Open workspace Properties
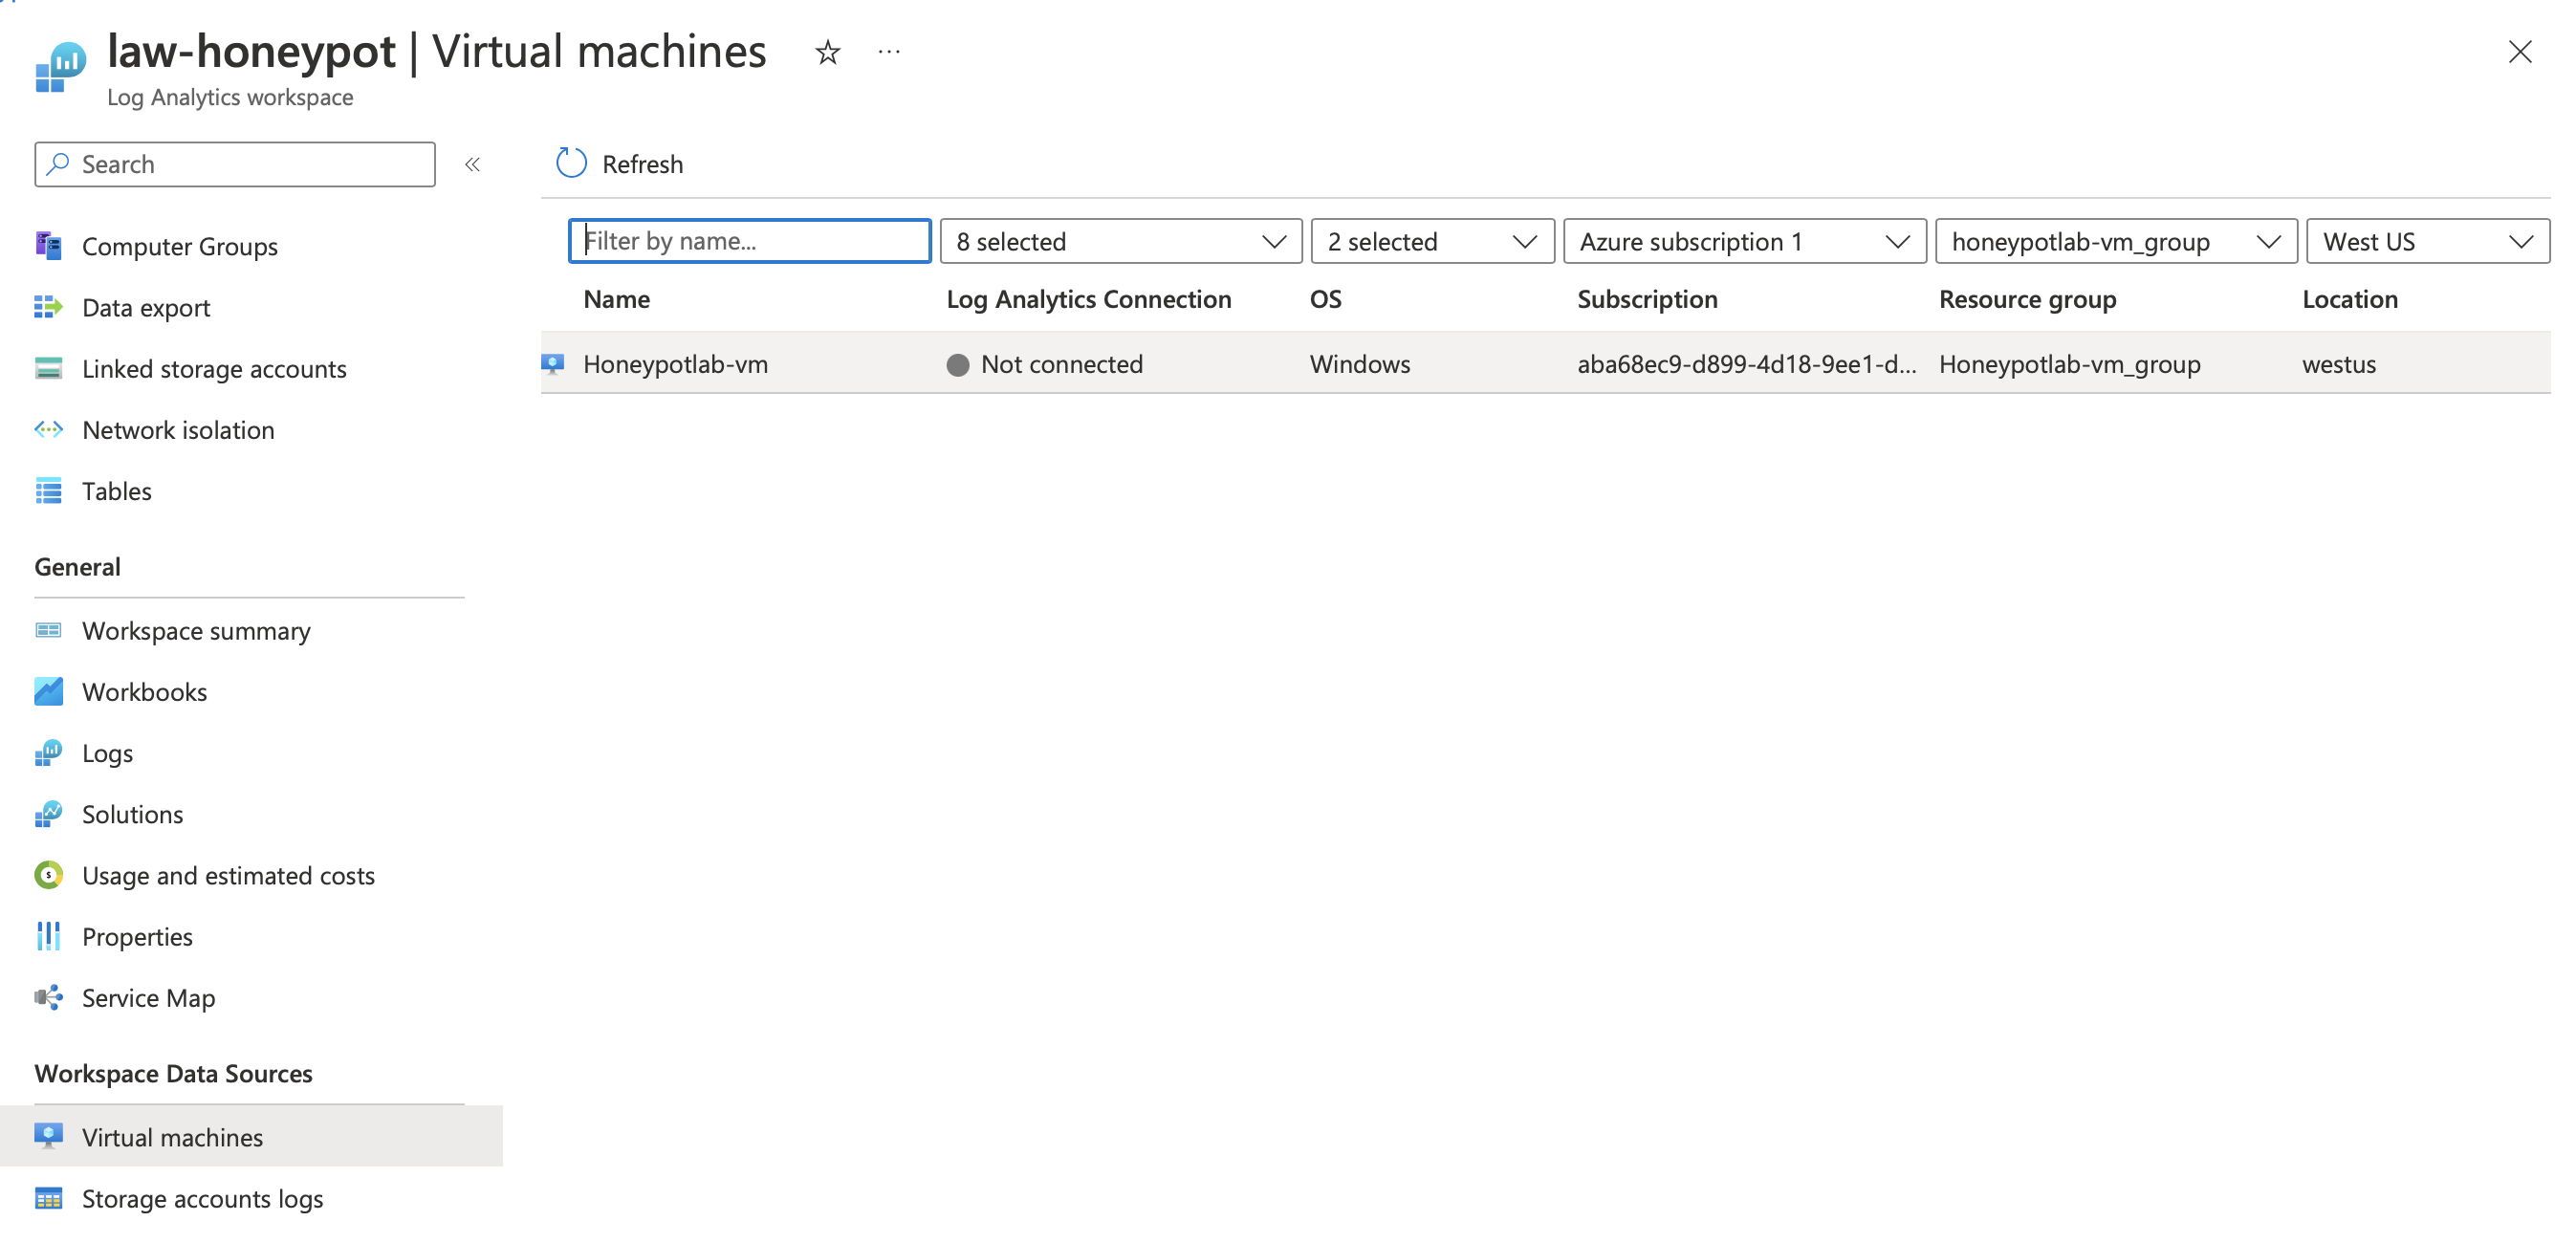This screenshot has width=2576, height=1243. pyautogui.click(x=137, y=936)
